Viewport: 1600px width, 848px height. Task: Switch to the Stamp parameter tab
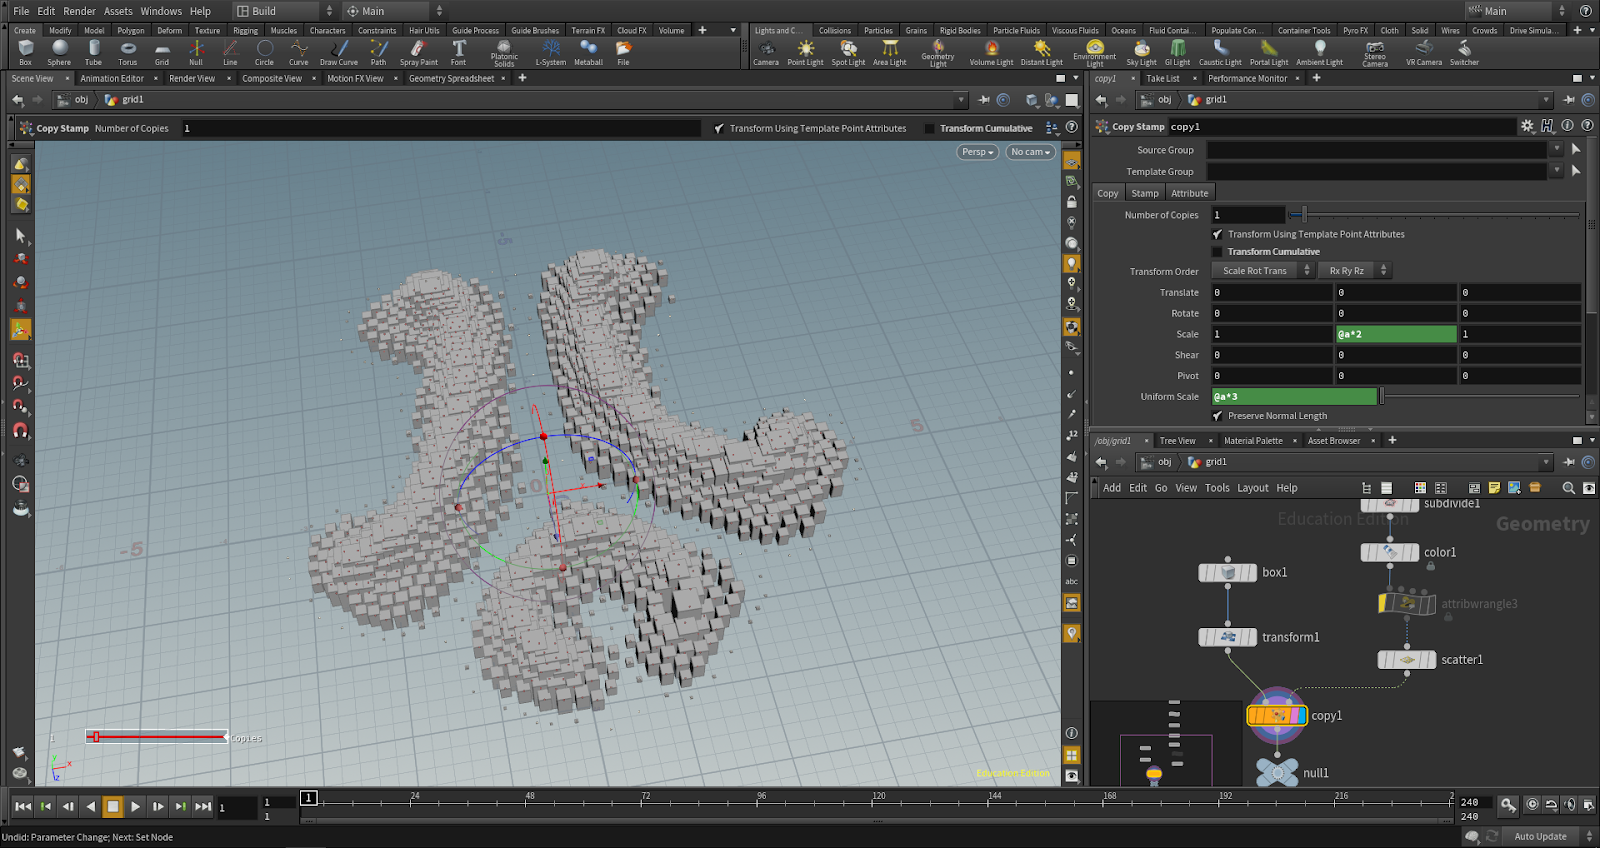pos(1145,193)
